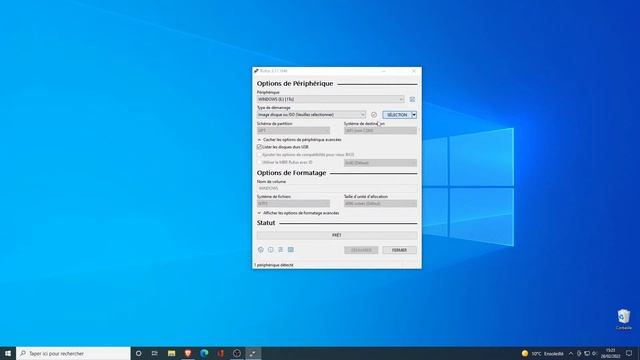Toggle the old BIOS compatibility options checkbox
The image size is (640, 360).
(x=259, y=155)
